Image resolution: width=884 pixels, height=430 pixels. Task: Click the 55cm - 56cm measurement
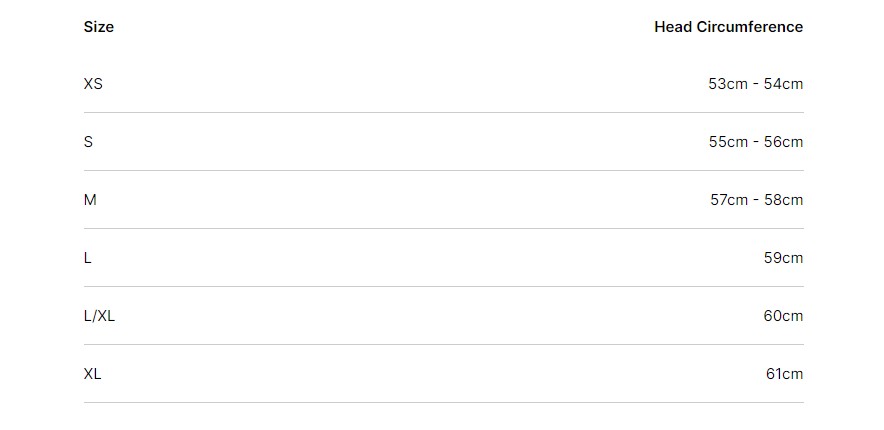[756, 142]
